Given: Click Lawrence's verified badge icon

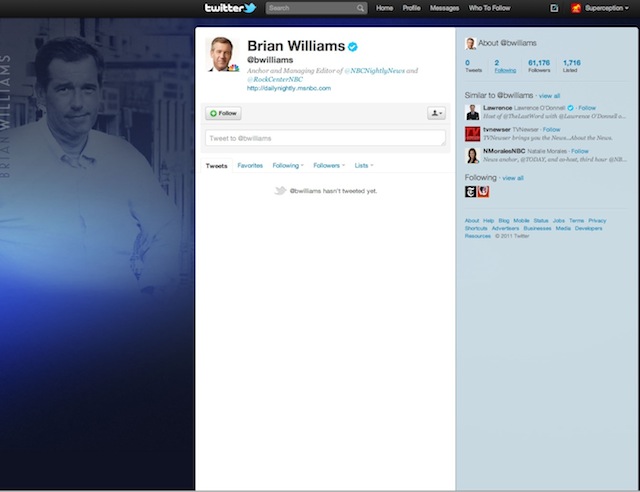Looking at the screenshot, I should click(x=570, y=108).
